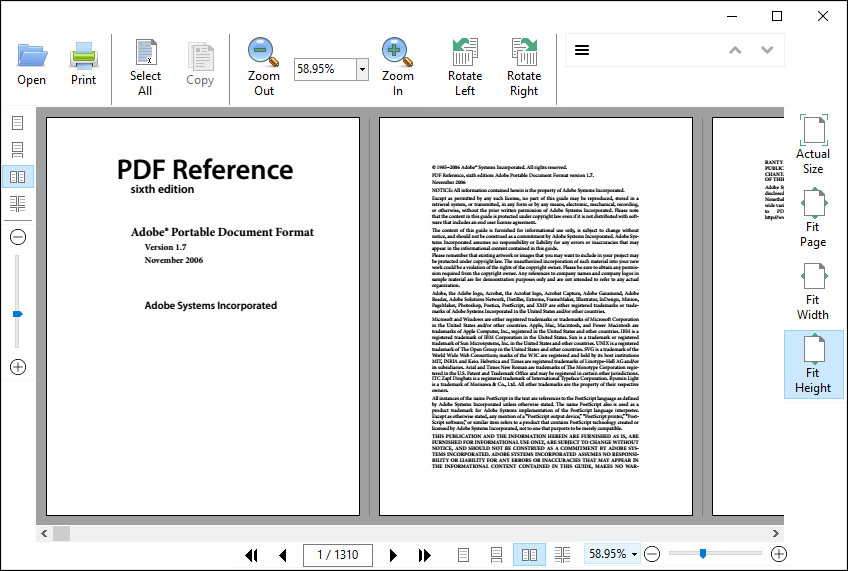848x571 pixels.
Task: Select continuous facing layout in bottom bar
Action: coord(562,555)
